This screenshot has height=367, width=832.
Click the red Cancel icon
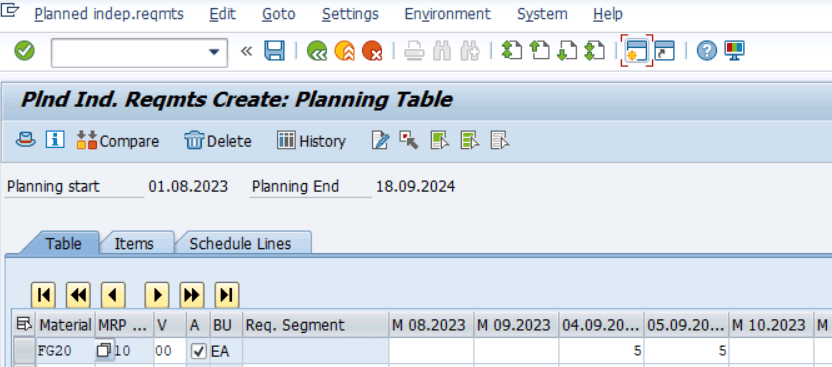tap(372, 51)
